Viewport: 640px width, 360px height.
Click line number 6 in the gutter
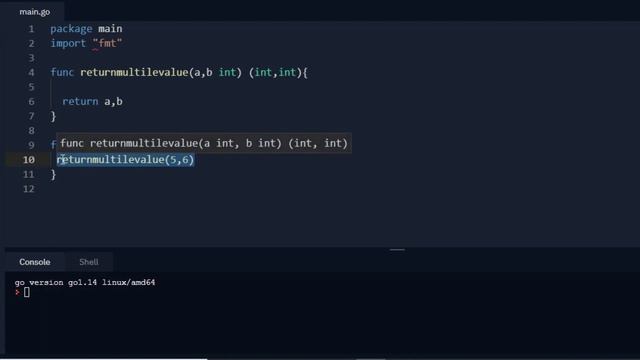pyautogui.click(x=31, y=102)
